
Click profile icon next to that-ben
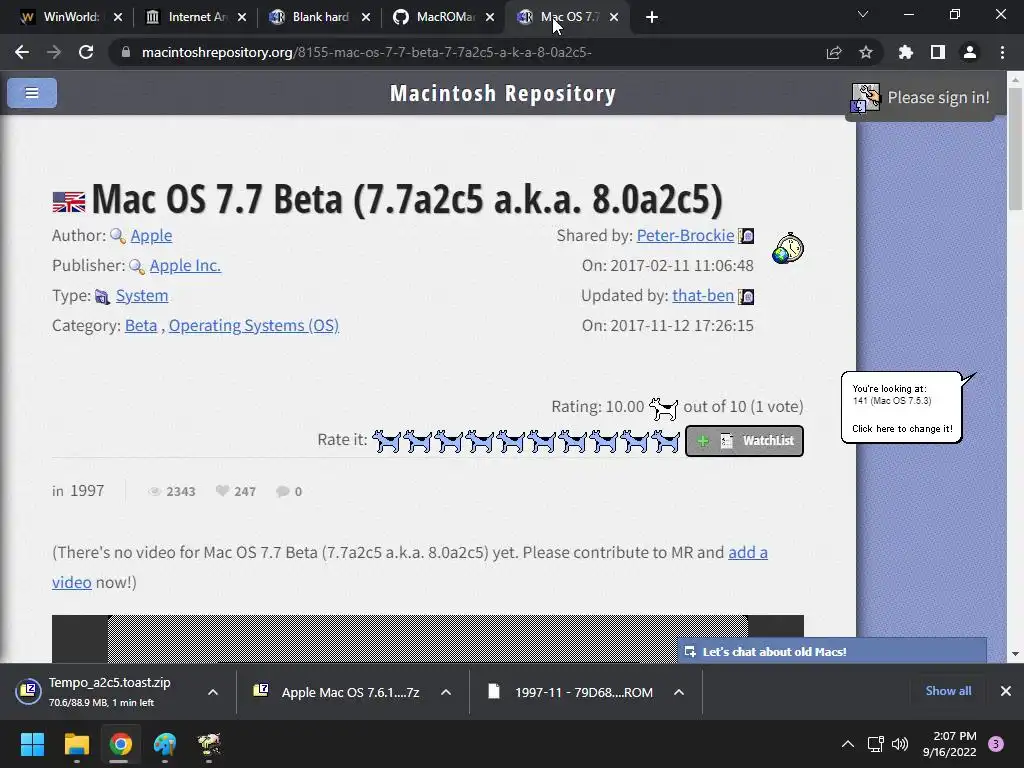click(746, 296)
